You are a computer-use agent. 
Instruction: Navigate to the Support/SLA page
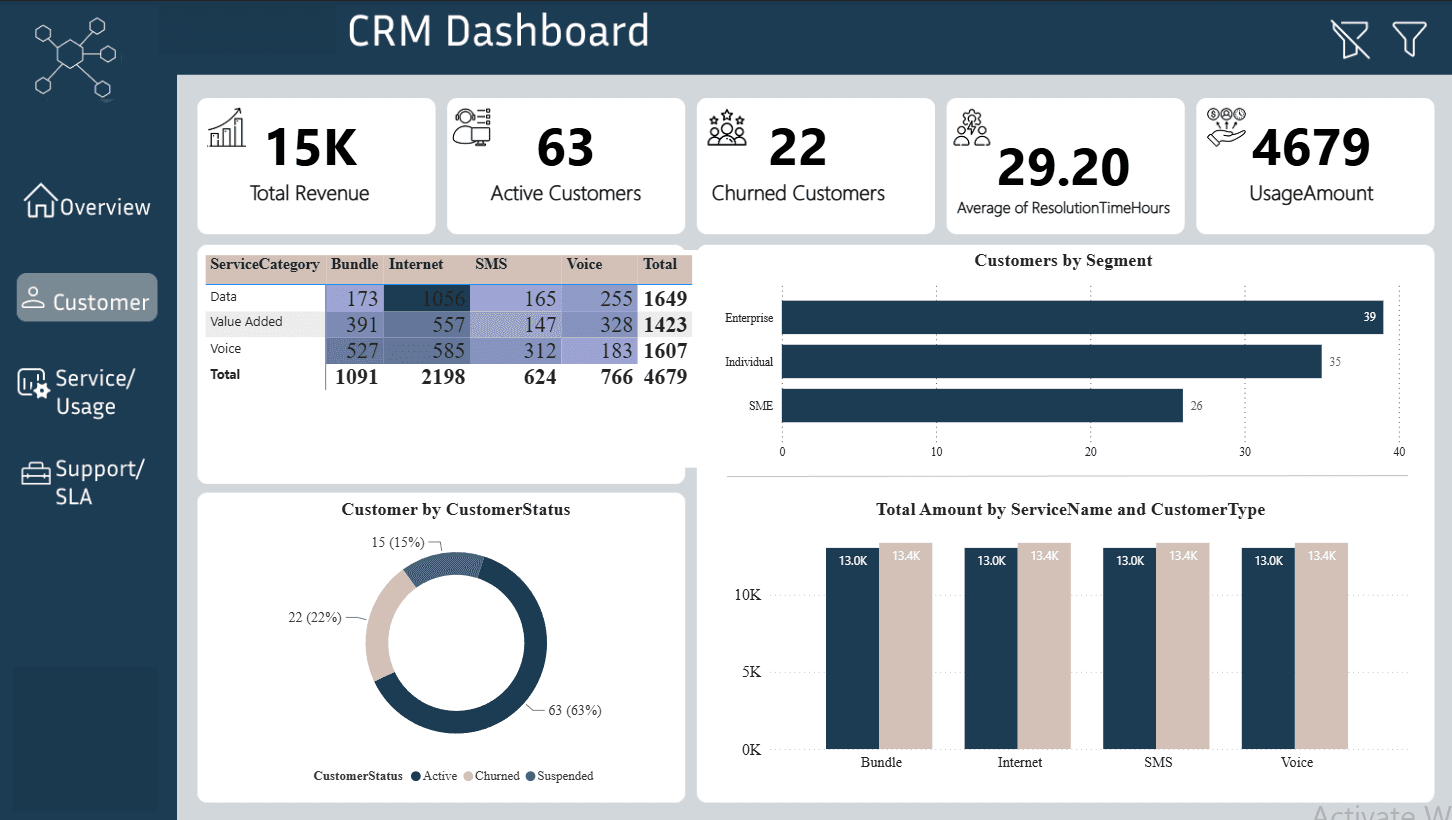pyautogui.click(x=83, y=482)
